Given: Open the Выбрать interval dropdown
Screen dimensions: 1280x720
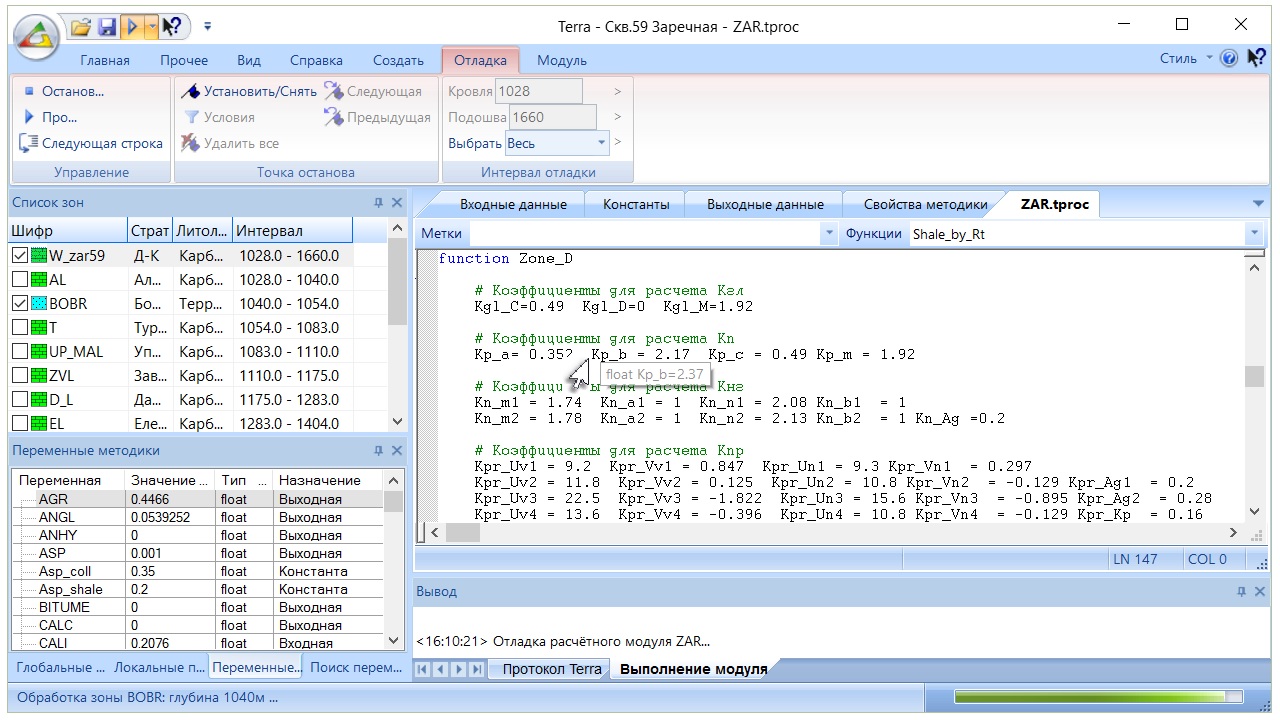Looking at the screenshot, I should pyautogui.click(x=601, y=143).
